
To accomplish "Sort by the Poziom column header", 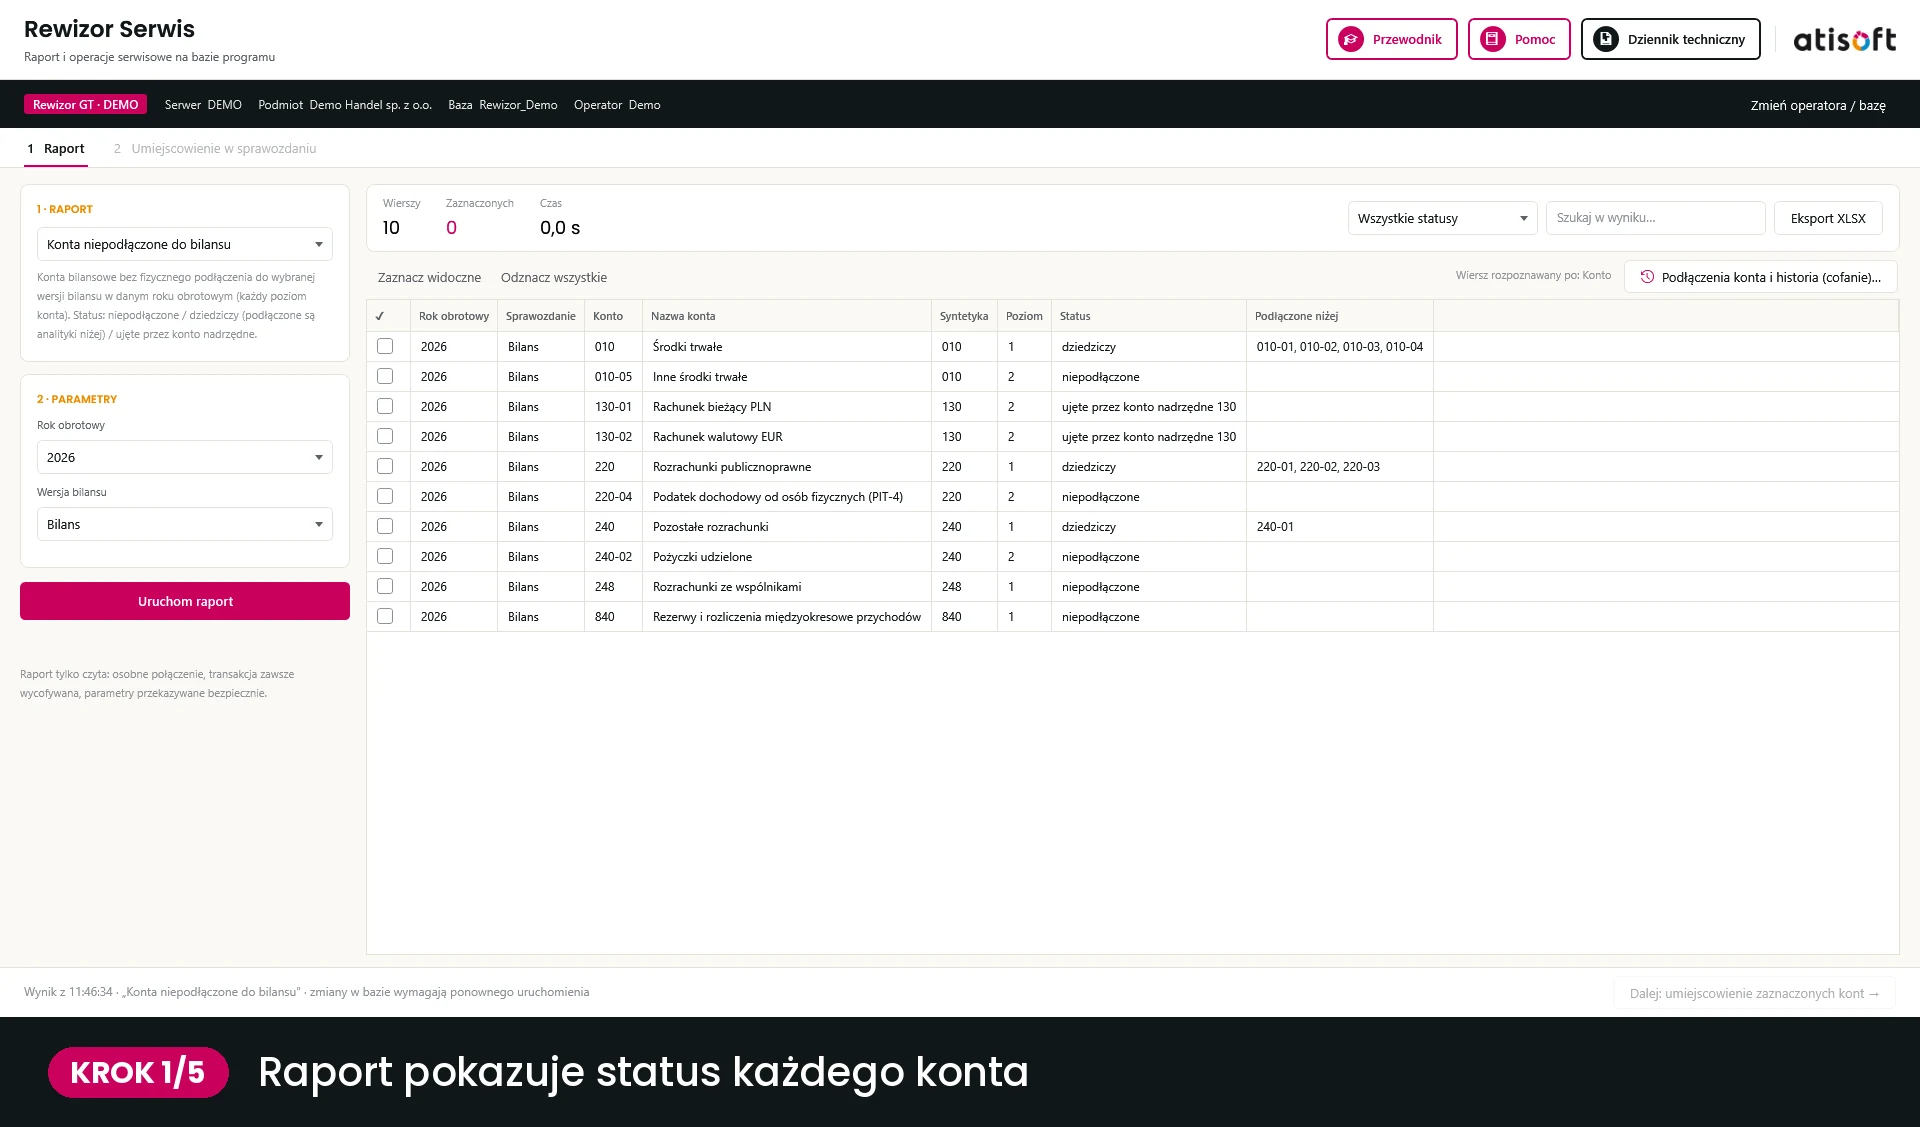I will coord(1024,316).
